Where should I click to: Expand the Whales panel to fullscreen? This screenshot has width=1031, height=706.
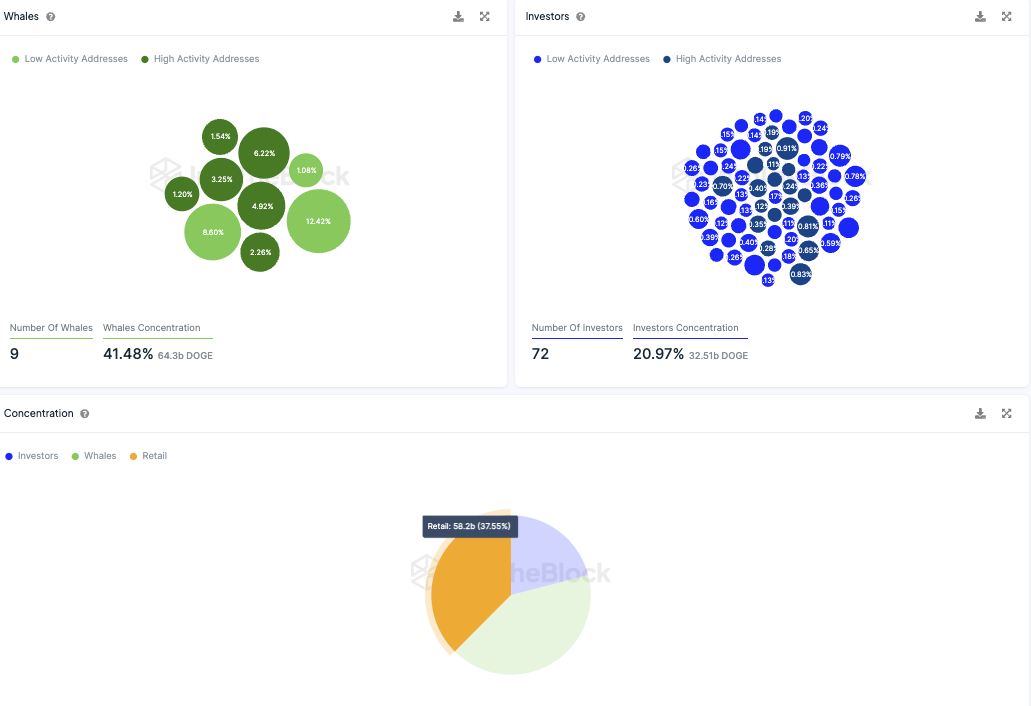[x=485, y=16]
